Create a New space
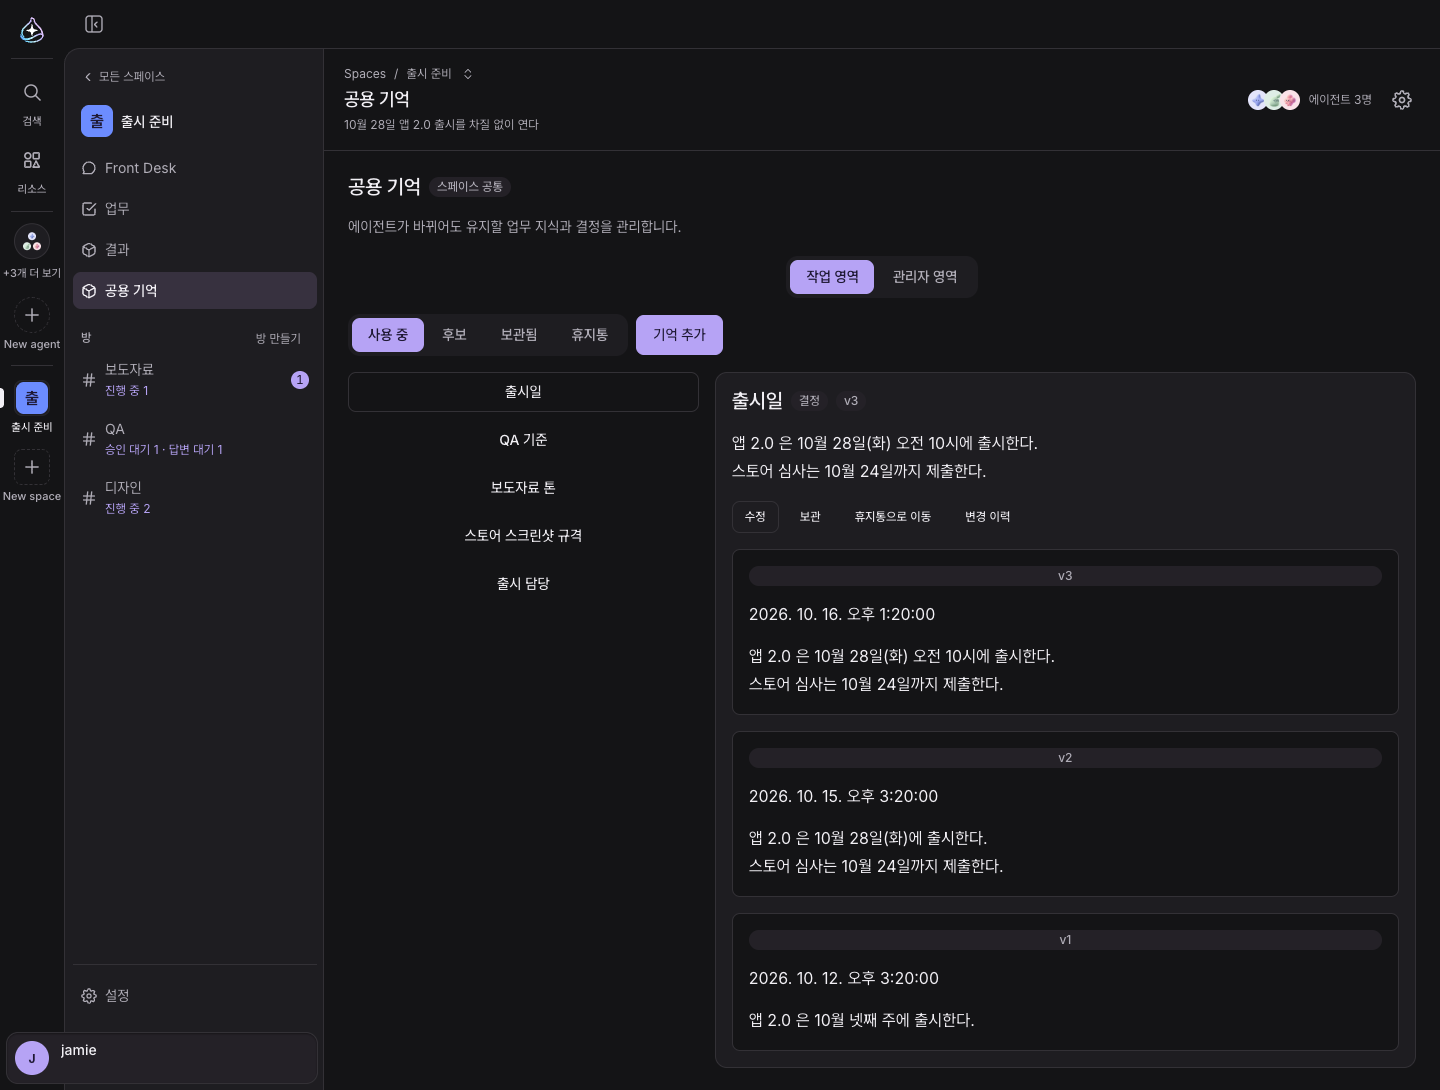 (x=32, y=476)
